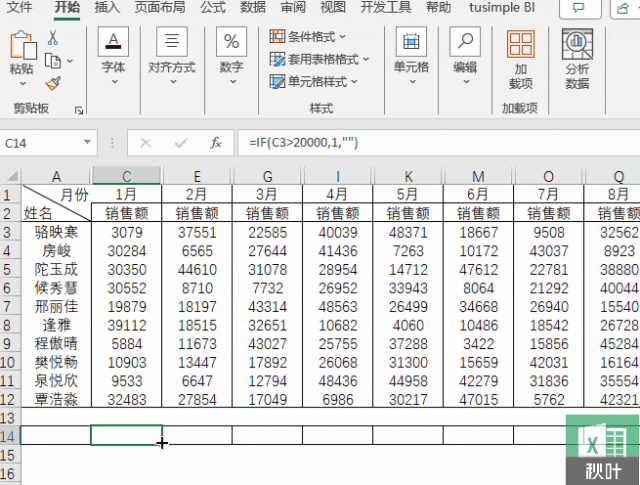Click the 条件格式 conditional formatting icon
The image size is (640, 485).
[277, 36]
